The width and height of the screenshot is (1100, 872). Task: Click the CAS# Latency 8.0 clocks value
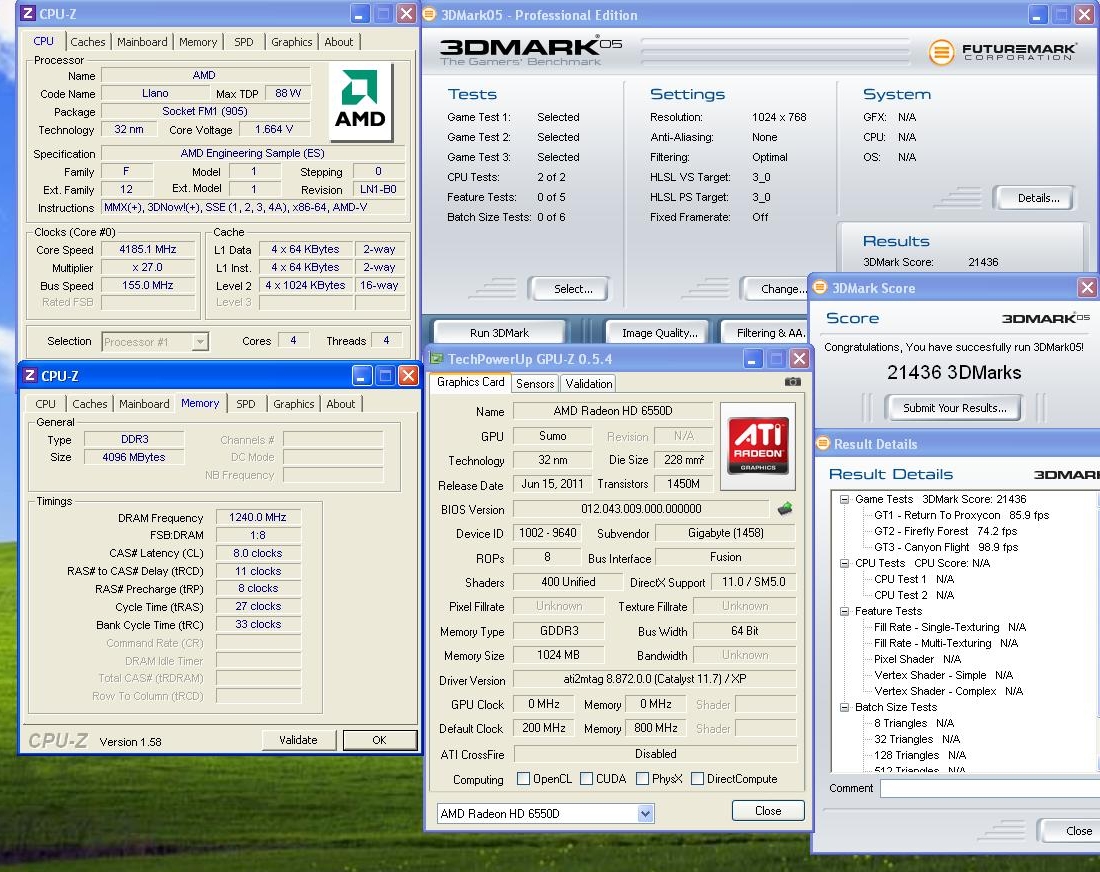257,553
